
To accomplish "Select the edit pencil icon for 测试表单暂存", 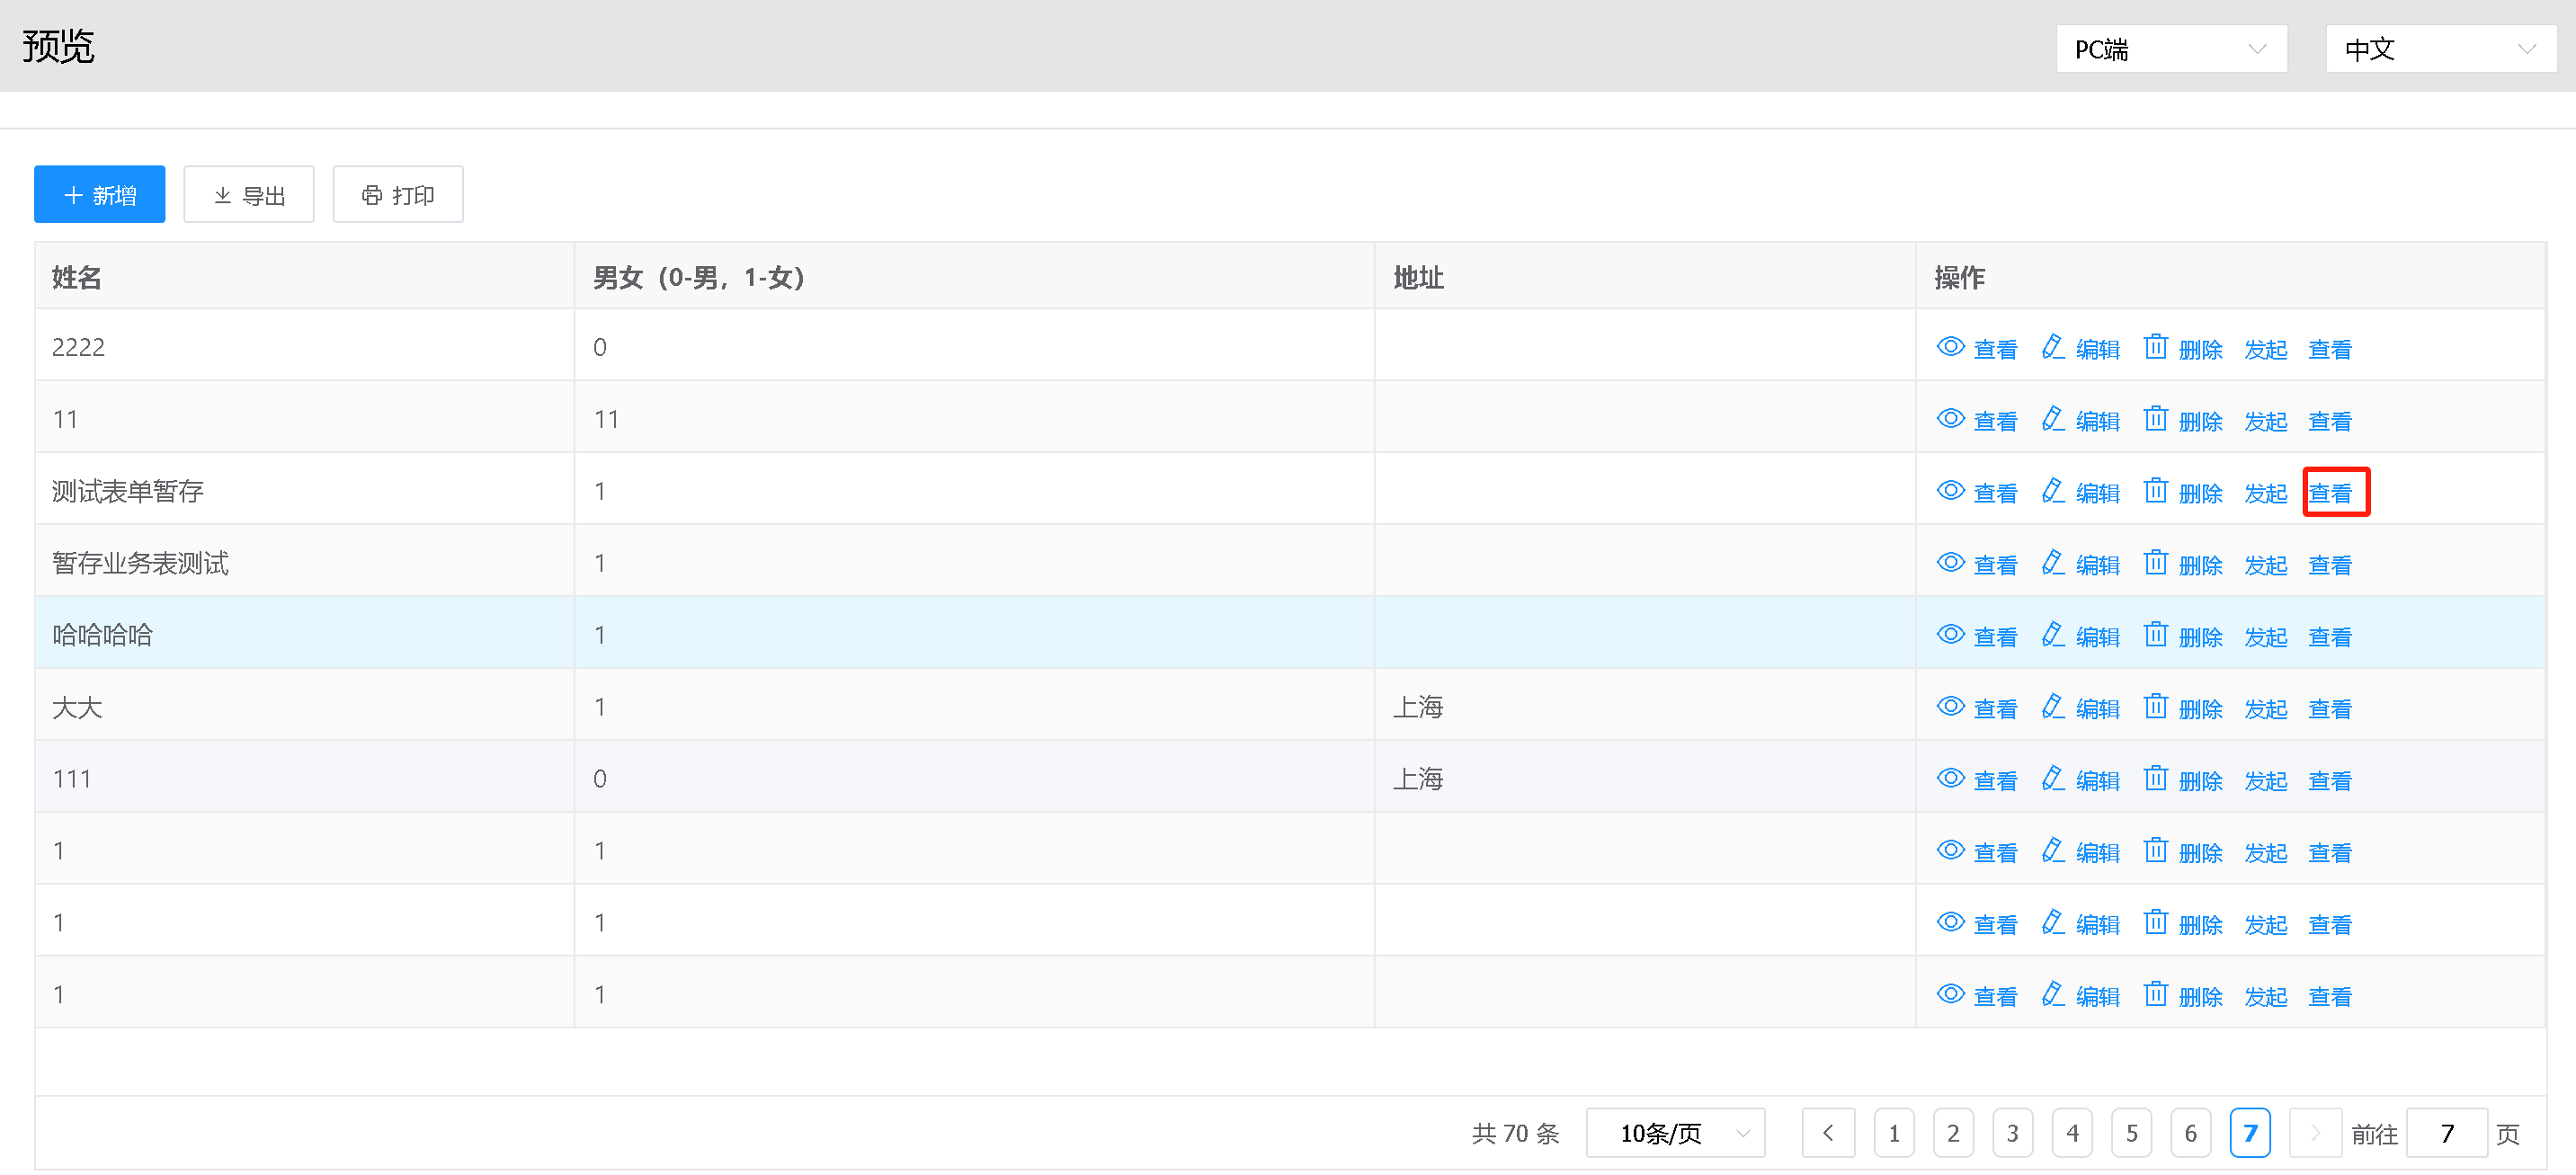I will (x=2053, y=491).
